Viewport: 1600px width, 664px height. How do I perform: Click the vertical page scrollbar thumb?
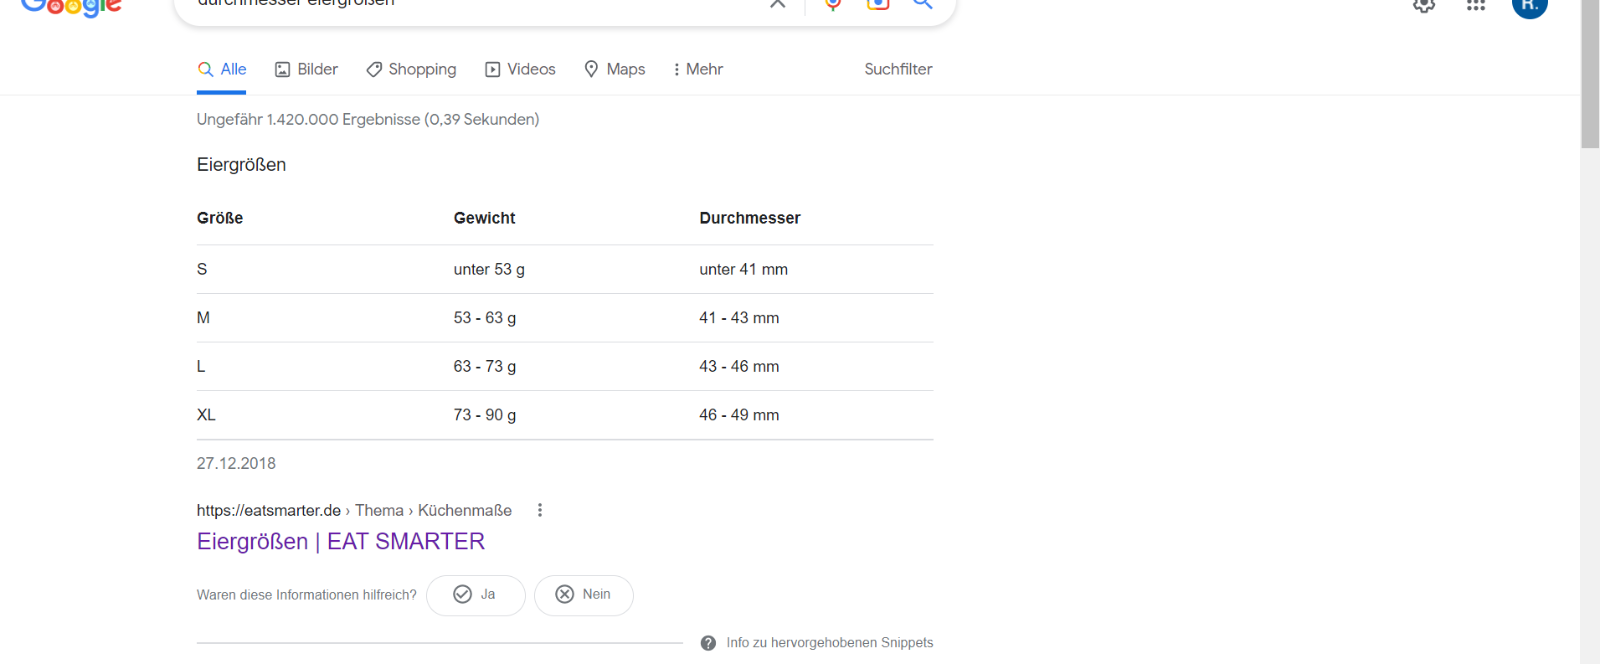pyautogui.click(x=1590, y=75)
